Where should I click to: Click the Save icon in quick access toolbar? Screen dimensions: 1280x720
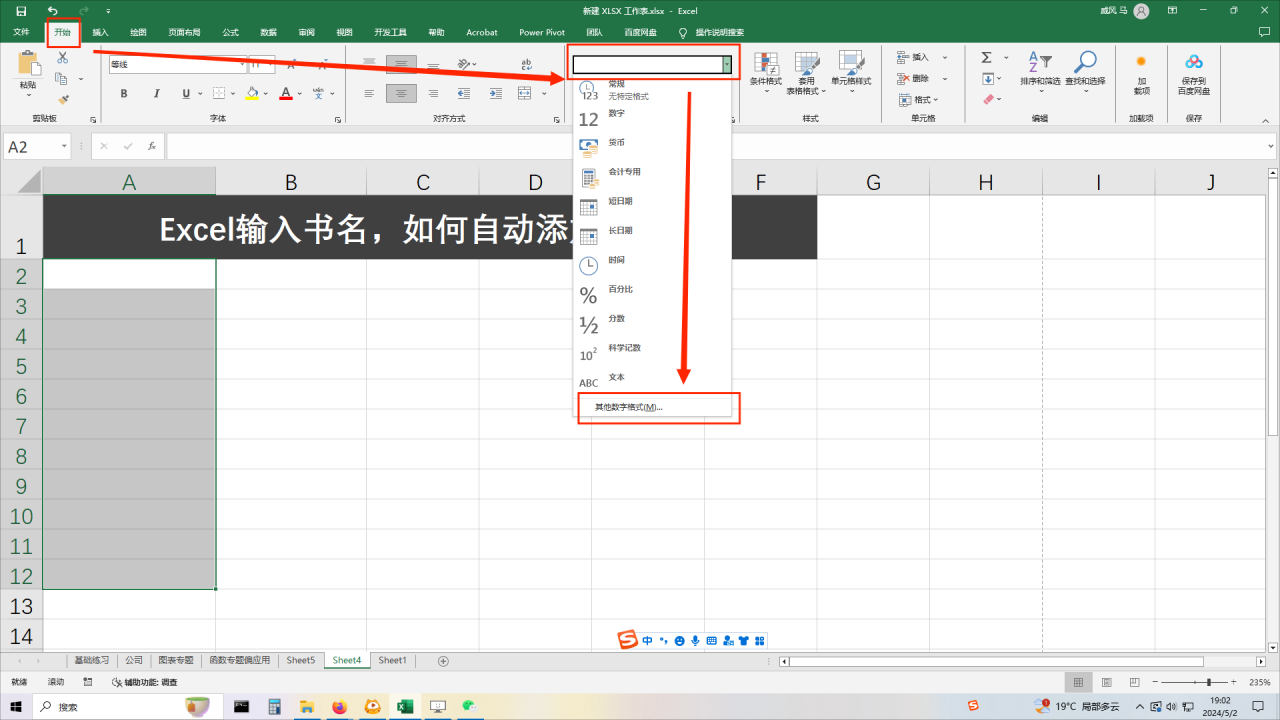click(21, 10)
